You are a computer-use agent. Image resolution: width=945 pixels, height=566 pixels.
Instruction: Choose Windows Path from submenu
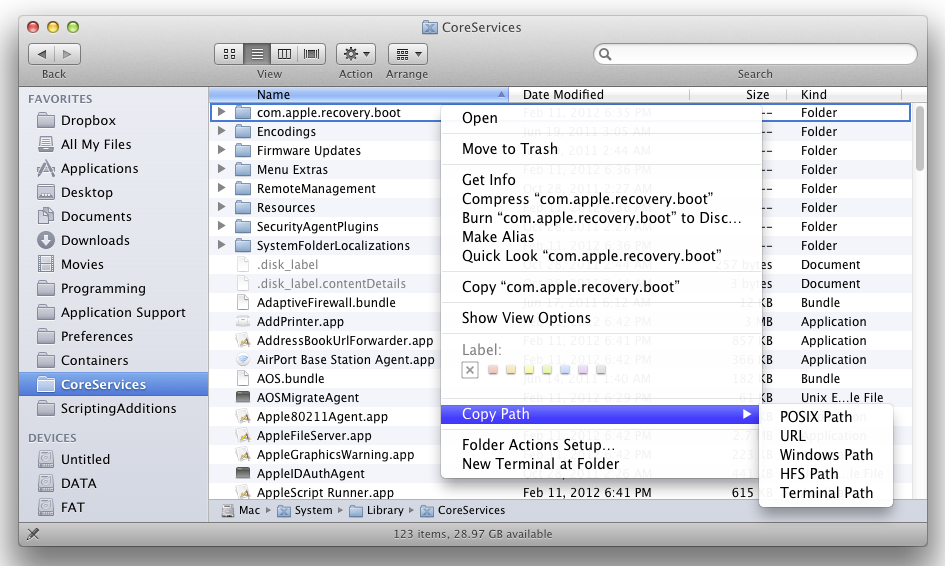pos(826,455)
